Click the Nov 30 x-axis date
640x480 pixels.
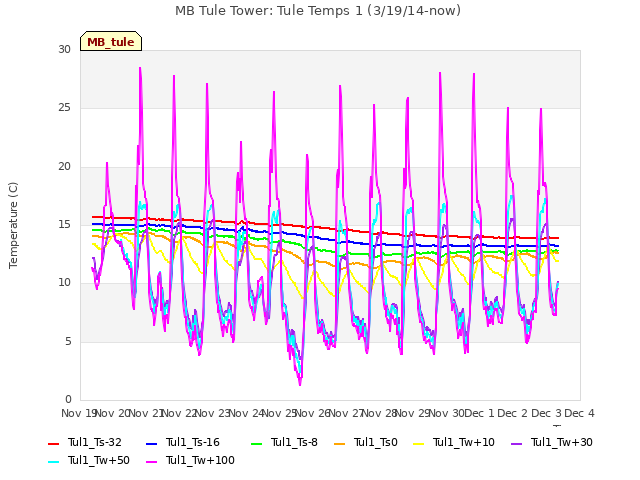447,413
